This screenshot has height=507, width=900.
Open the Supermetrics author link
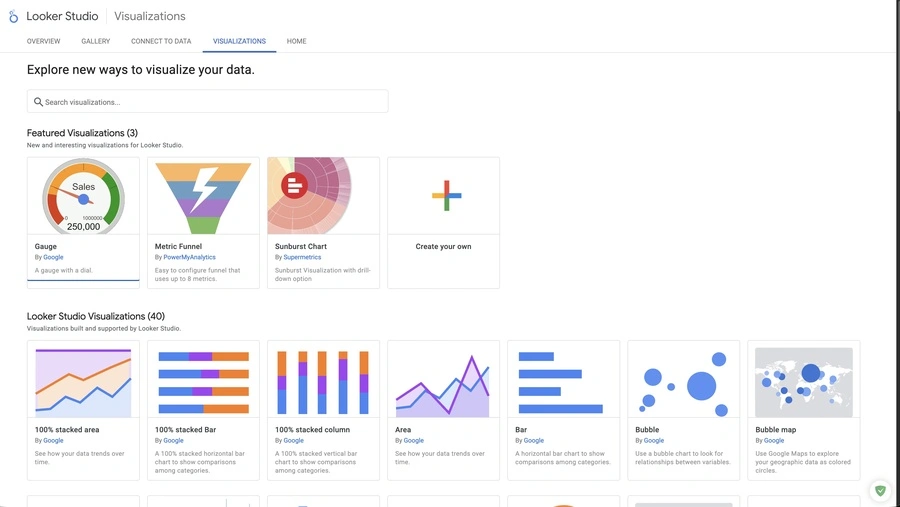302,257
